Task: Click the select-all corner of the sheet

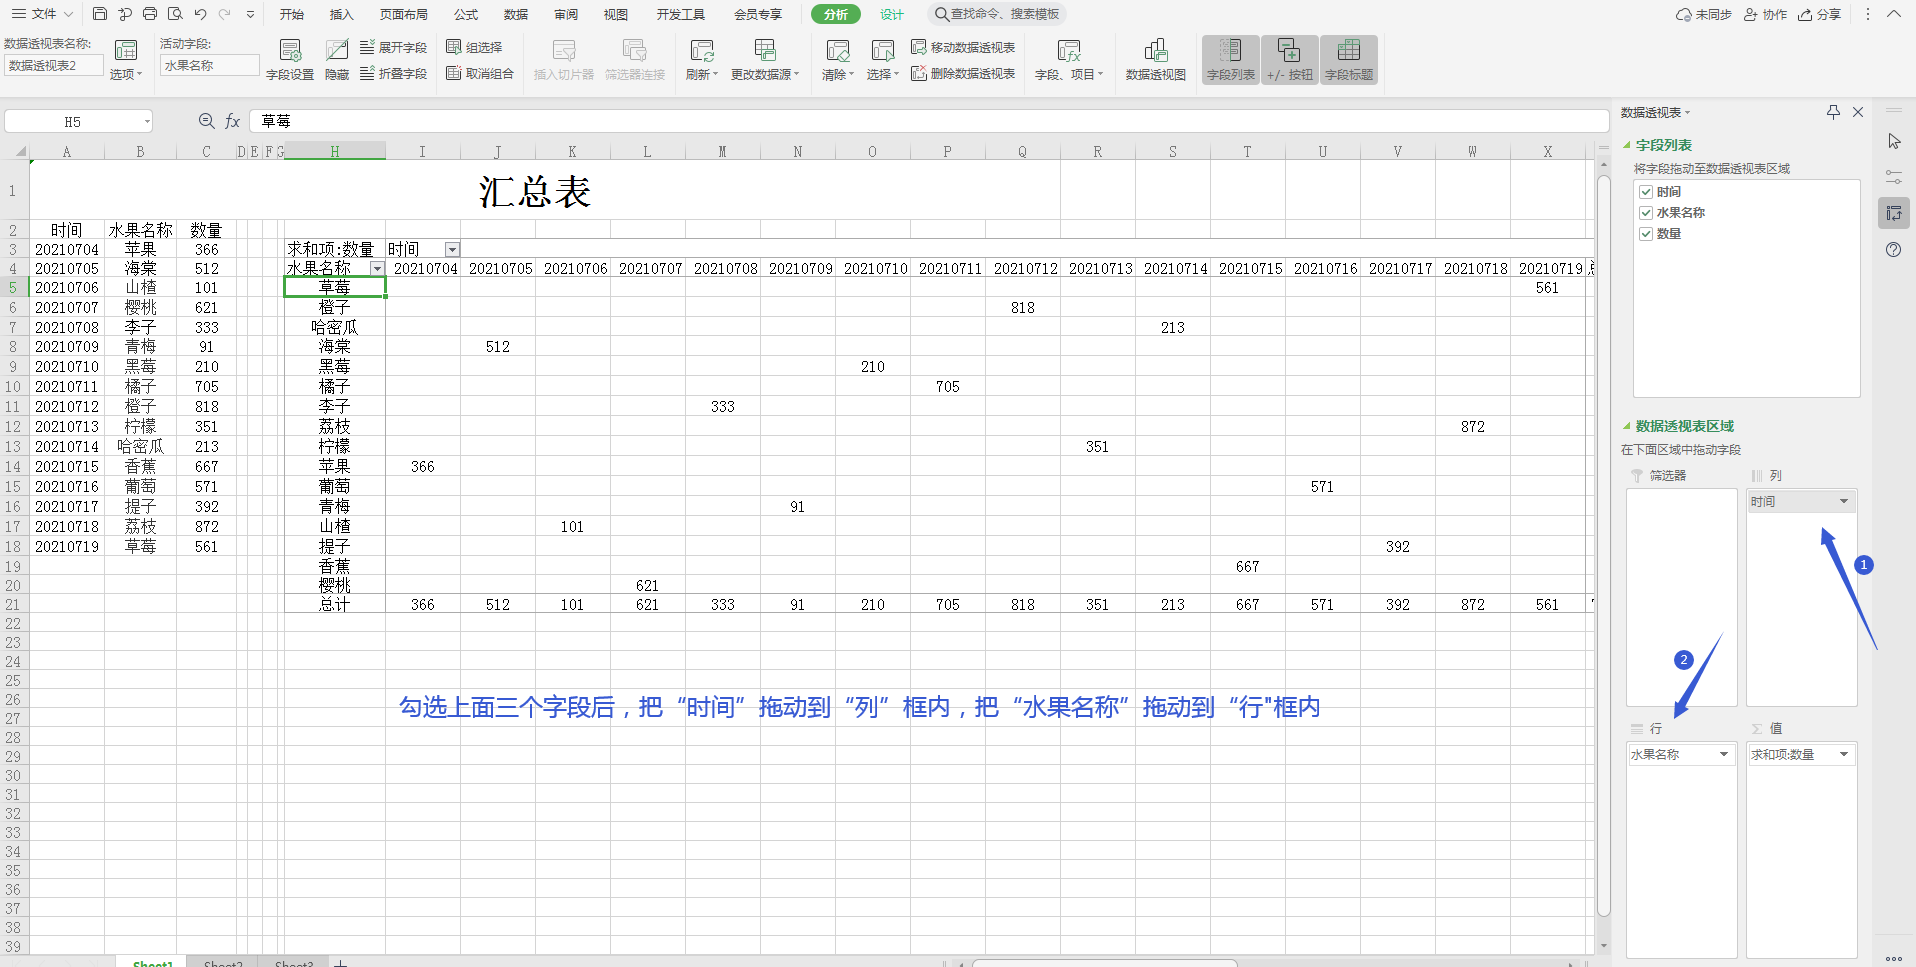Action: point(15,151)
